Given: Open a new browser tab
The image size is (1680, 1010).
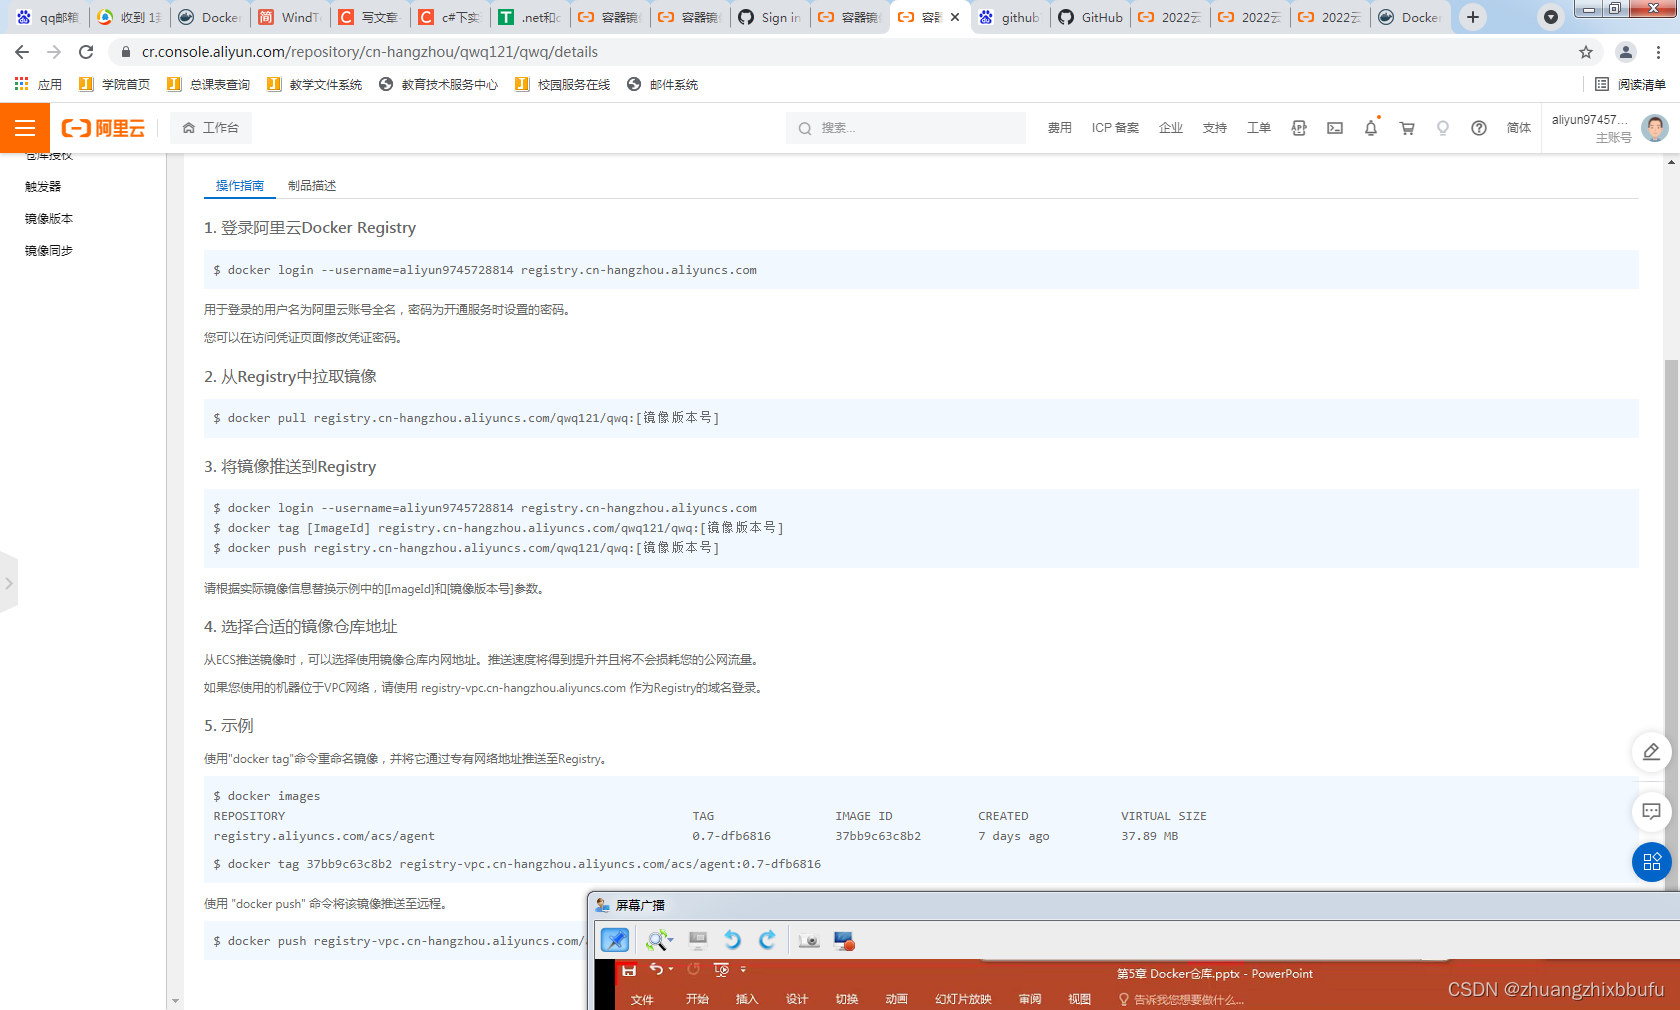Looking at the screenshot, I should 1473,17.
